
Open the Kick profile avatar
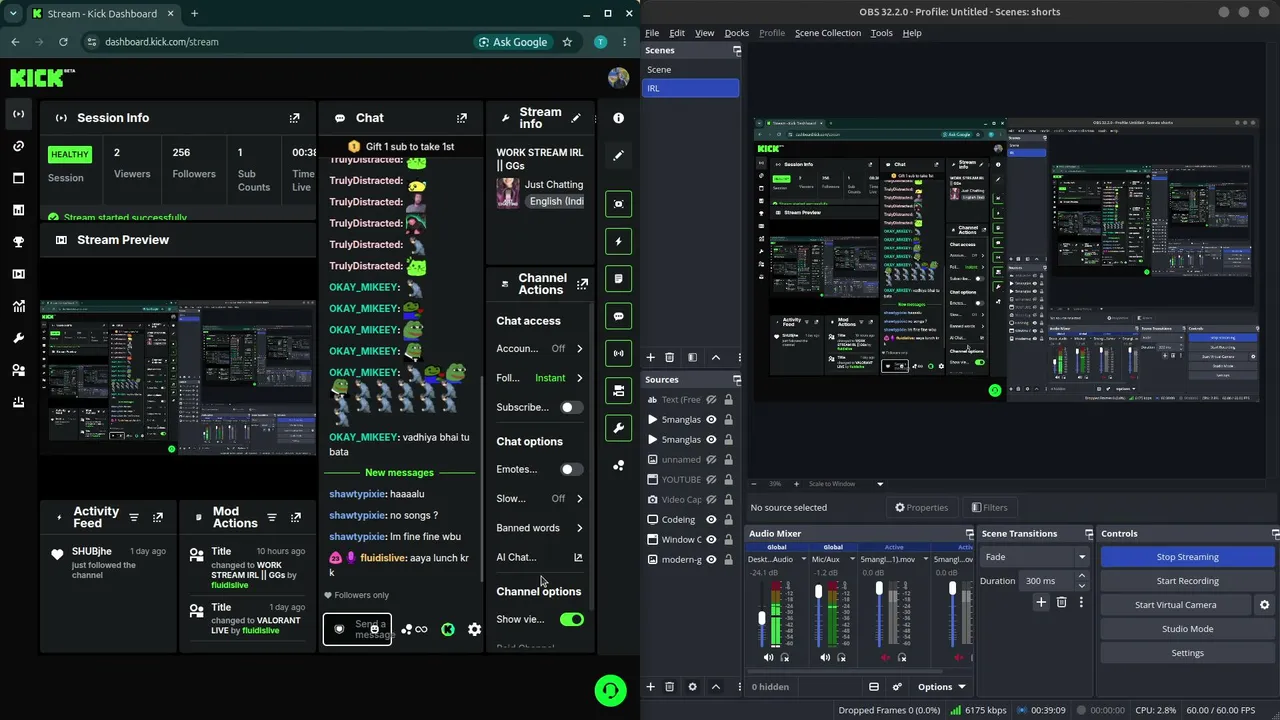(x=618, y=78)
